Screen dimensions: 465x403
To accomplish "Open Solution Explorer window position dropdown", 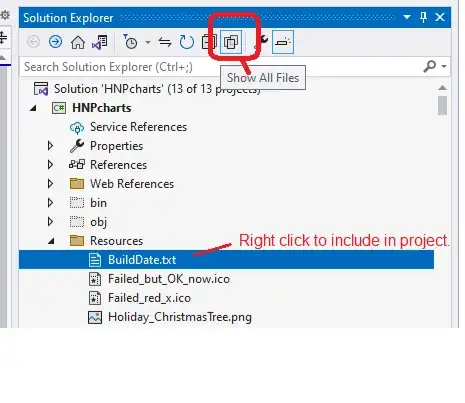I will pyautogui.click(x=407, y=17).
